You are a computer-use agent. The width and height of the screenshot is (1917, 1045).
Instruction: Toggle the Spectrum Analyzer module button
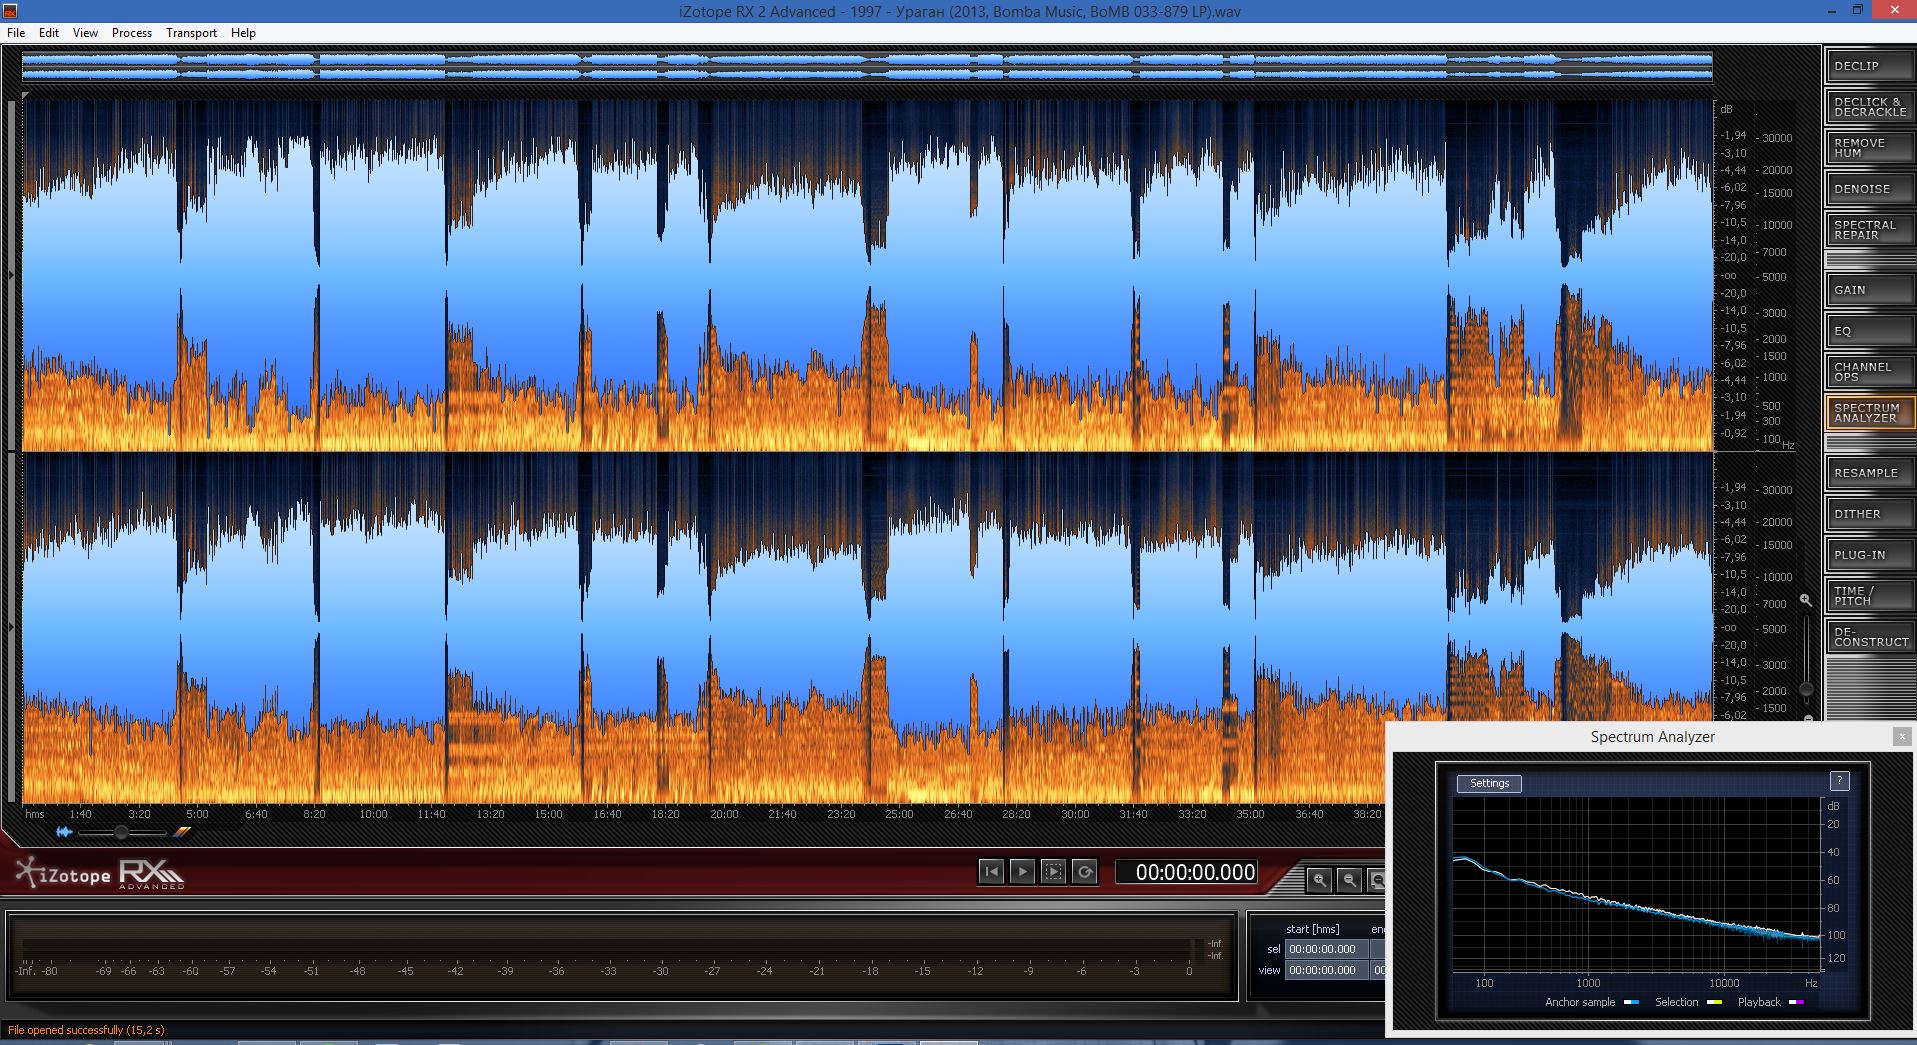tap(1869, 413)
